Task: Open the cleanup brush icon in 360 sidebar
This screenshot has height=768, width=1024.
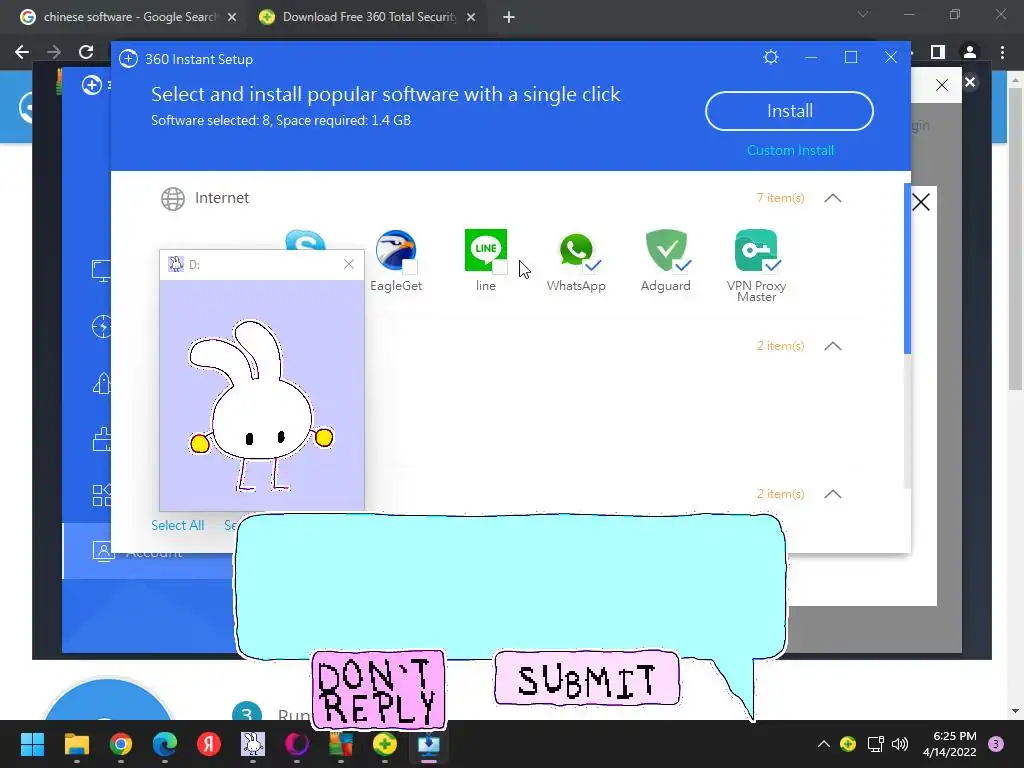Action: click(102, 439)
